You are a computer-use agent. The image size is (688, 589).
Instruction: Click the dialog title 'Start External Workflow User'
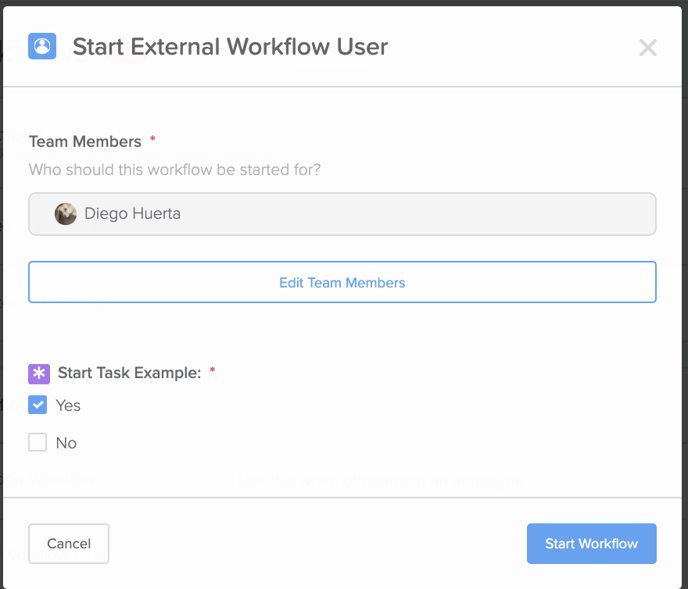point(230,47)
